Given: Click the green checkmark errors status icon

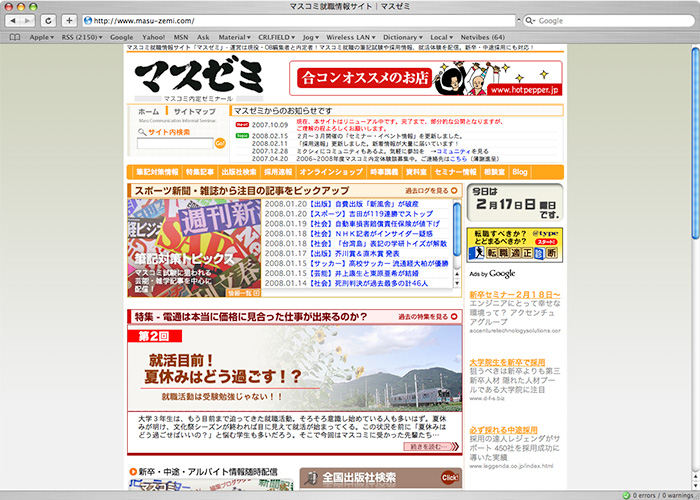Looking at the screenshot, I should click(x=626, y=496).
